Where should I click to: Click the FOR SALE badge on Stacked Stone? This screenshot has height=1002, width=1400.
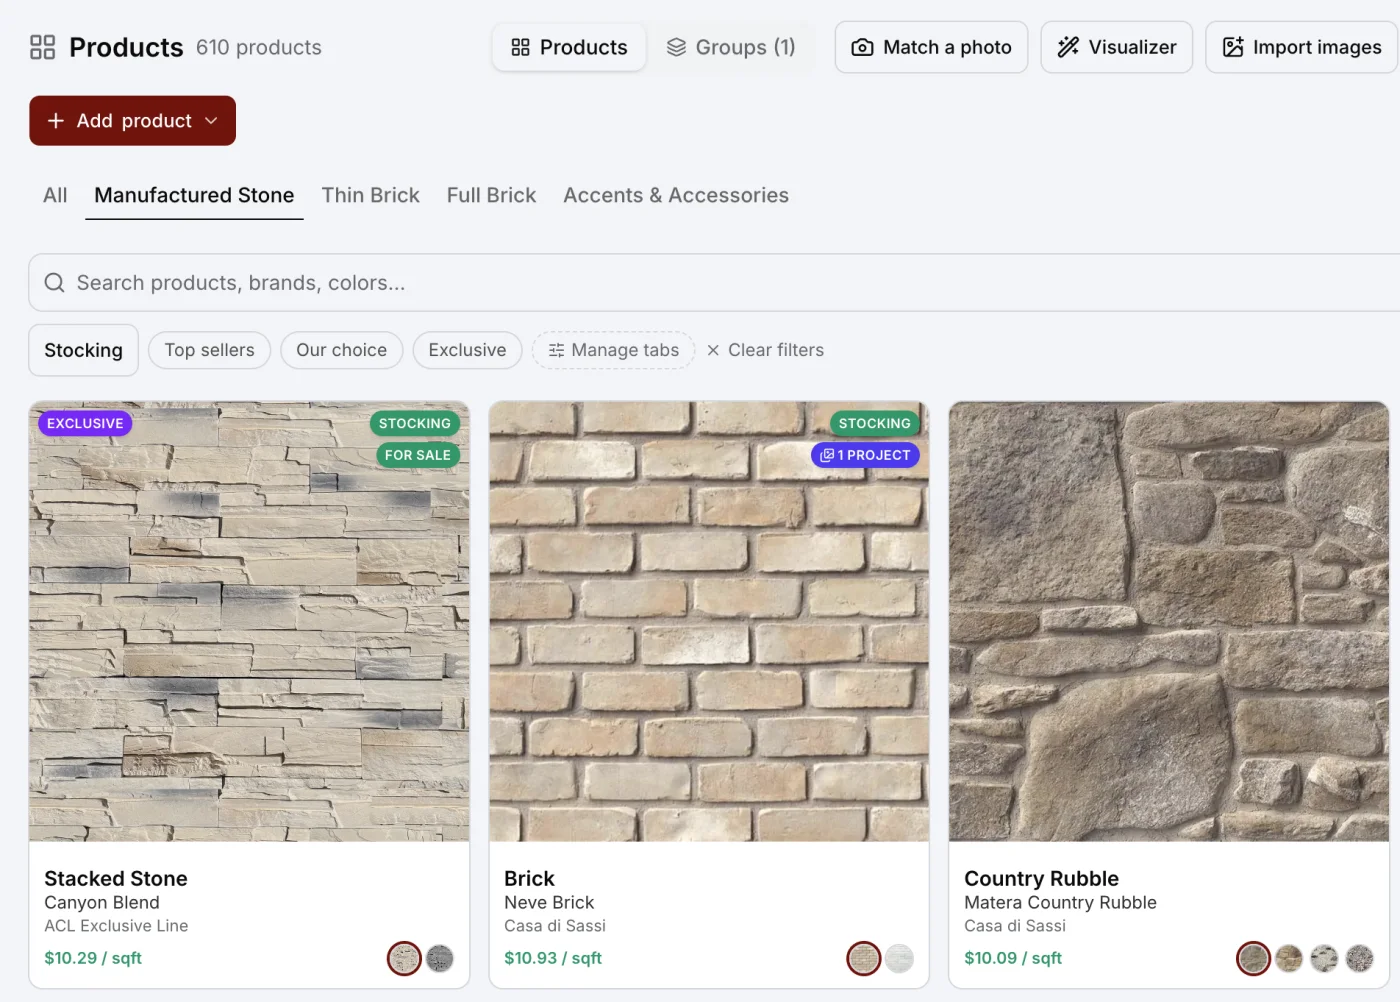point(418,455)
